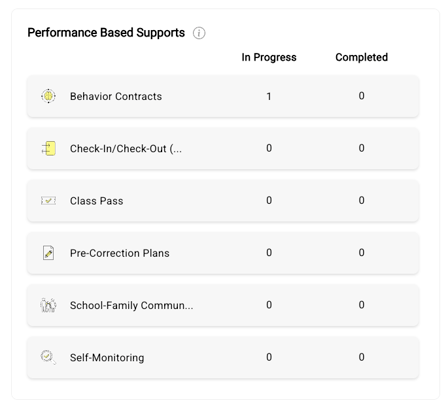
Task: Select the Class Pass label
Action: pos(96,201)
